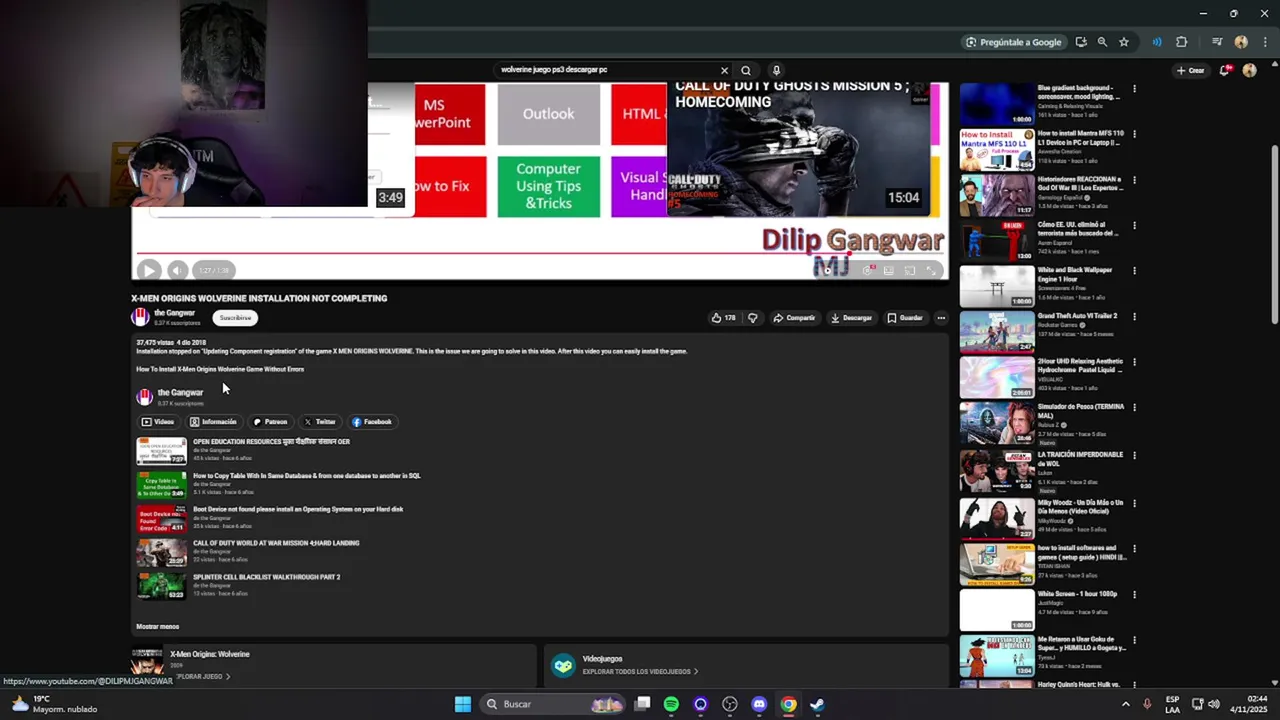Screen dimensions: 1280x720
Task: Open Discord from taskbar
Action: coord(759,704)
